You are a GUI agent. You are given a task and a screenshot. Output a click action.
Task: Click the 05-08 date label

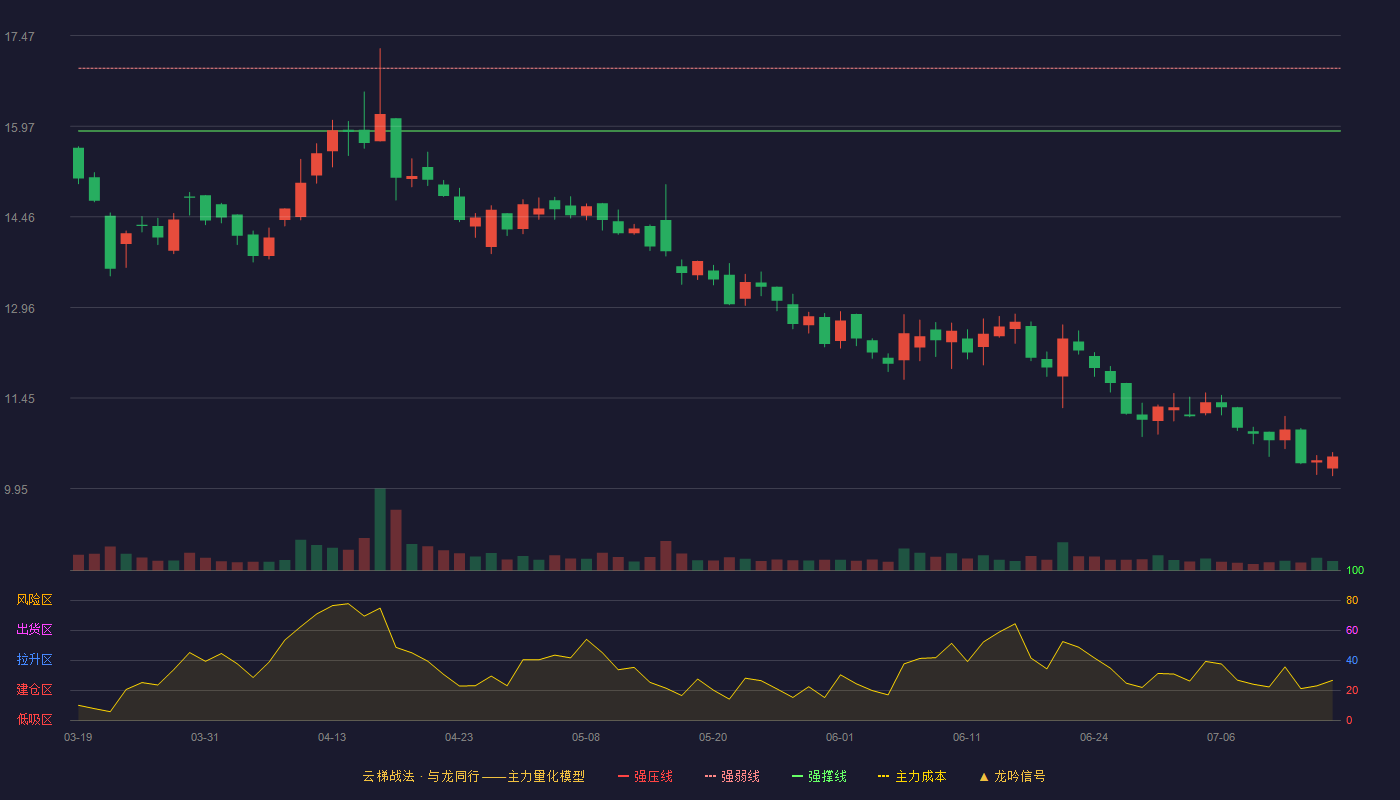[x=586, y=737]
